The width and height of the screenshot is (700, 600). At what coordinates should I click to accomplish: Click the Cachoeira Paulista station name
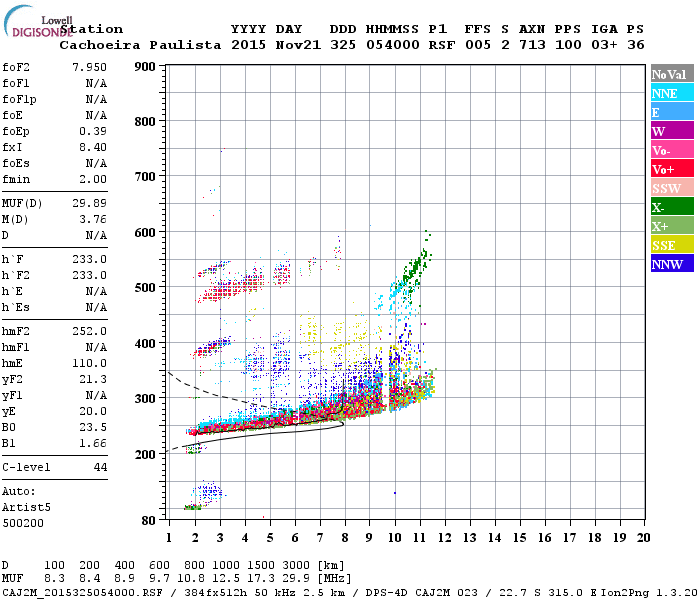(140, 45)
